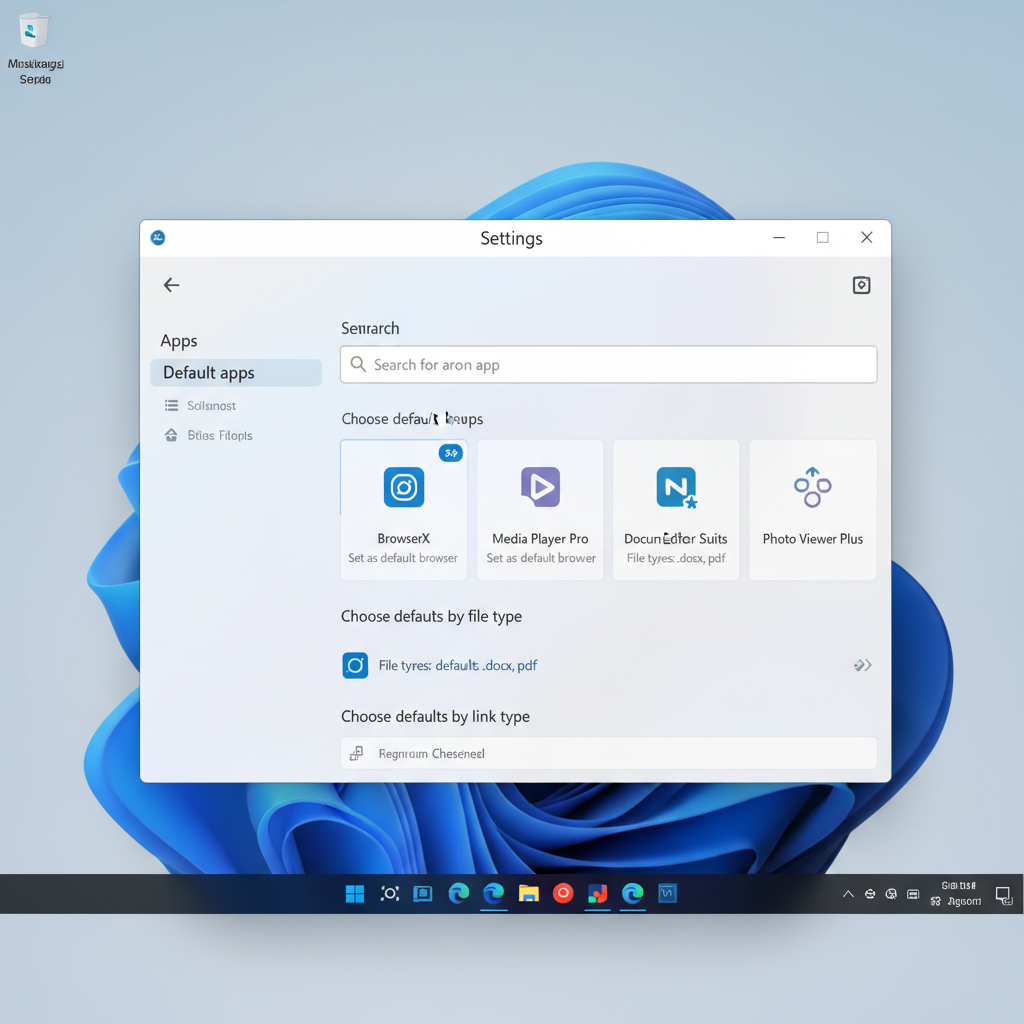The image size is (1024, 1024).
Task: Open the notifications icon at taskbar end
Action: click(1004, 895)
